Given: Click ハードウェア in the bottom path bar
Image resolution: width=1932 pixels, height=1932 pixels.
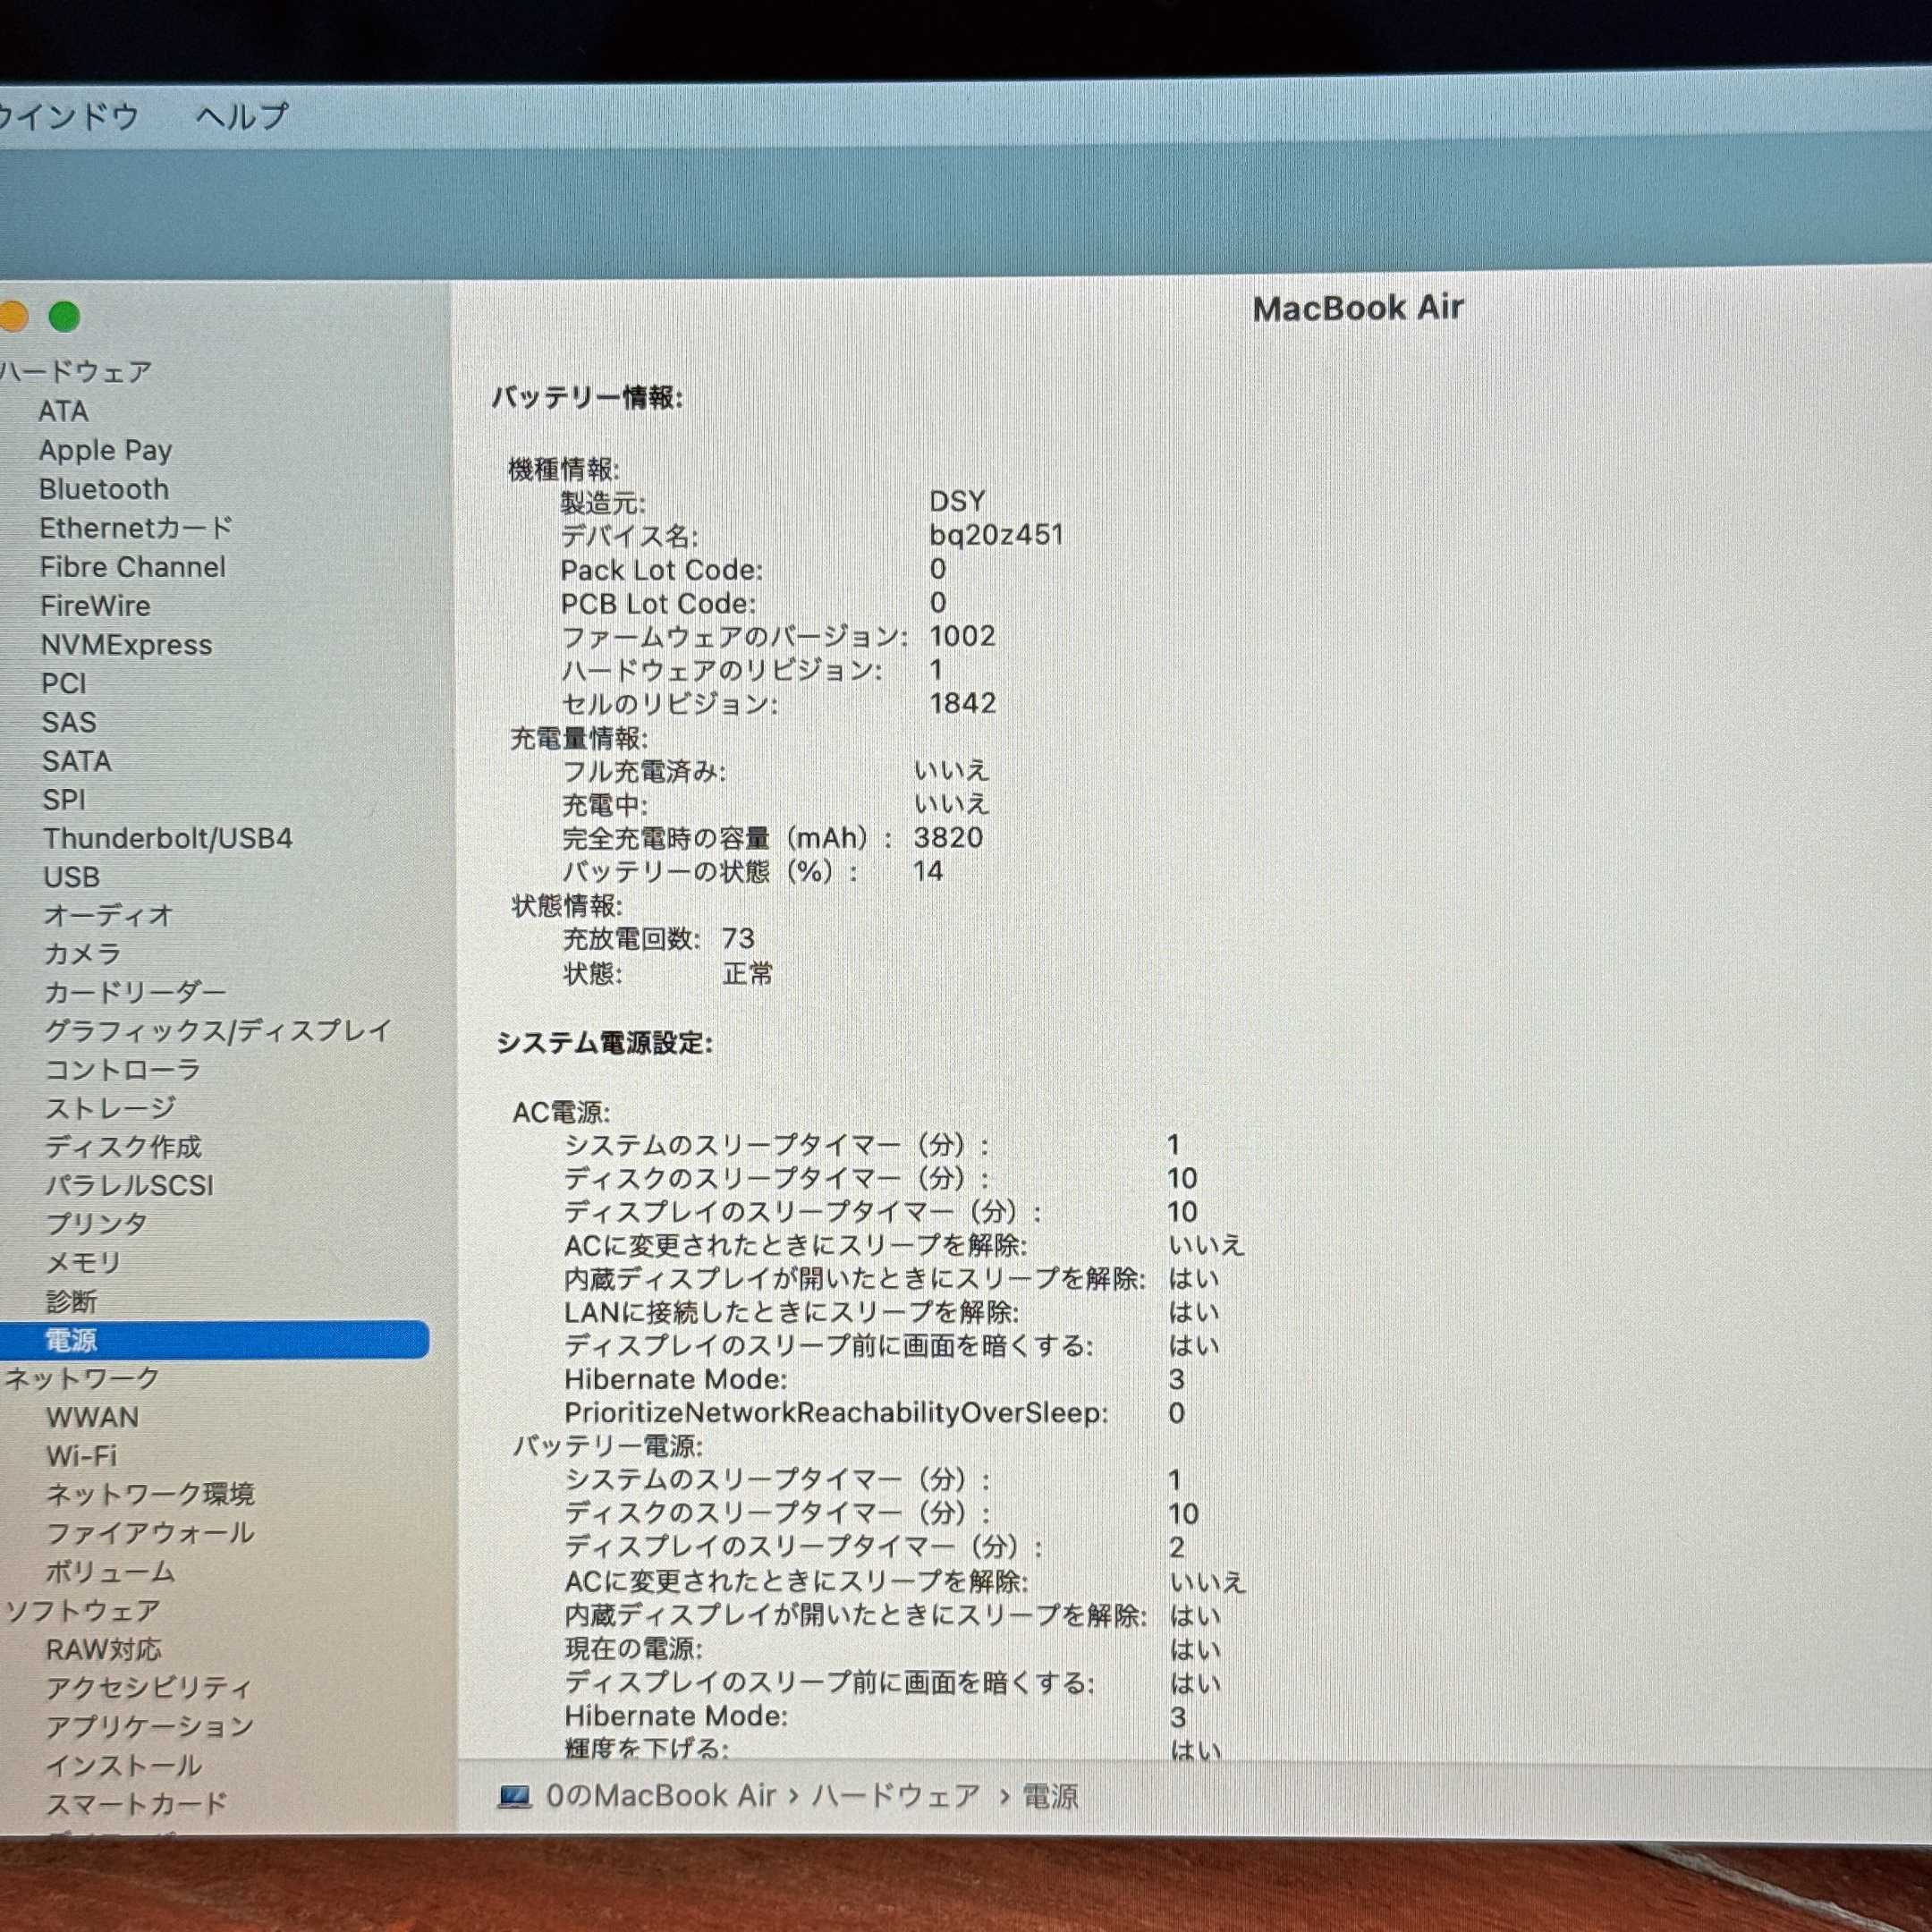Looking at the screenshot, I should coord(895,1796).
